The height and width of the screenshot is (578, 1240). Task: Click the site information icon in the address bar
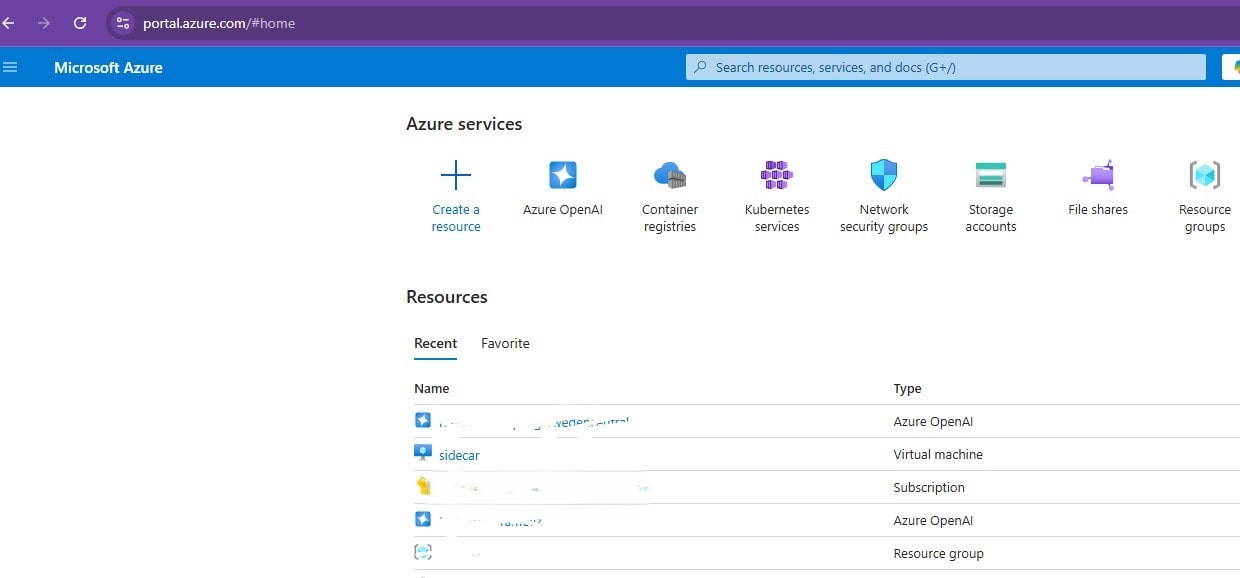tap(123, 23)
